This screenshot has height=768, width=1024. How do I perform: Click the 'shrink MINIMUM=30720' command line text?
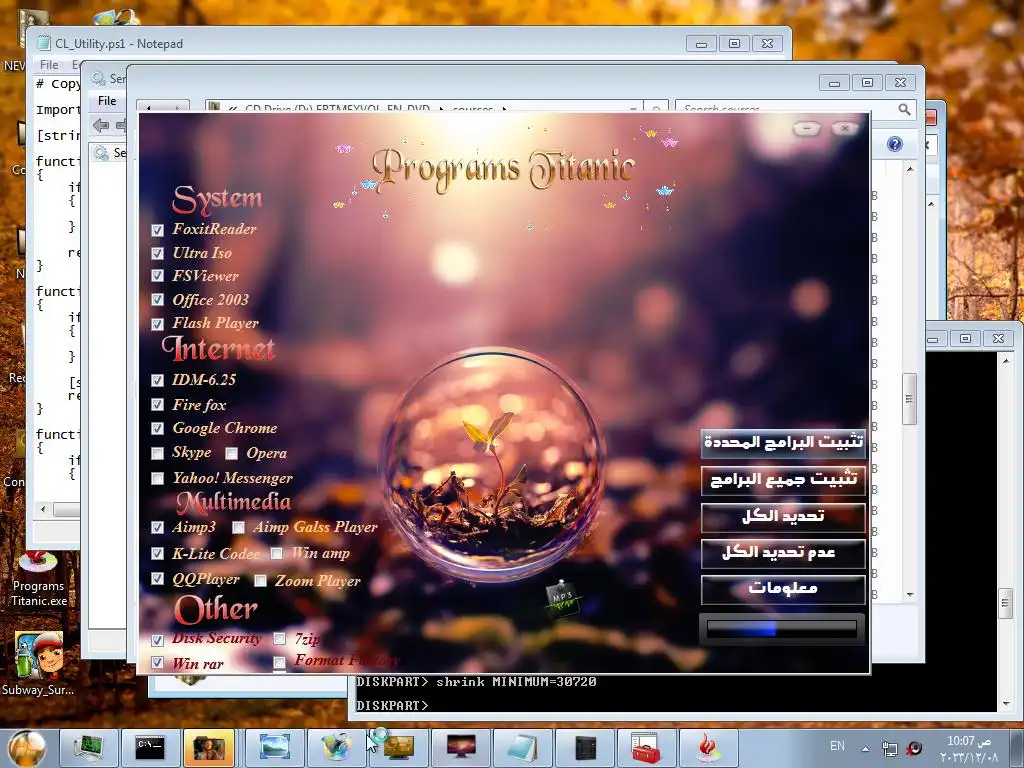coord(516,682)
